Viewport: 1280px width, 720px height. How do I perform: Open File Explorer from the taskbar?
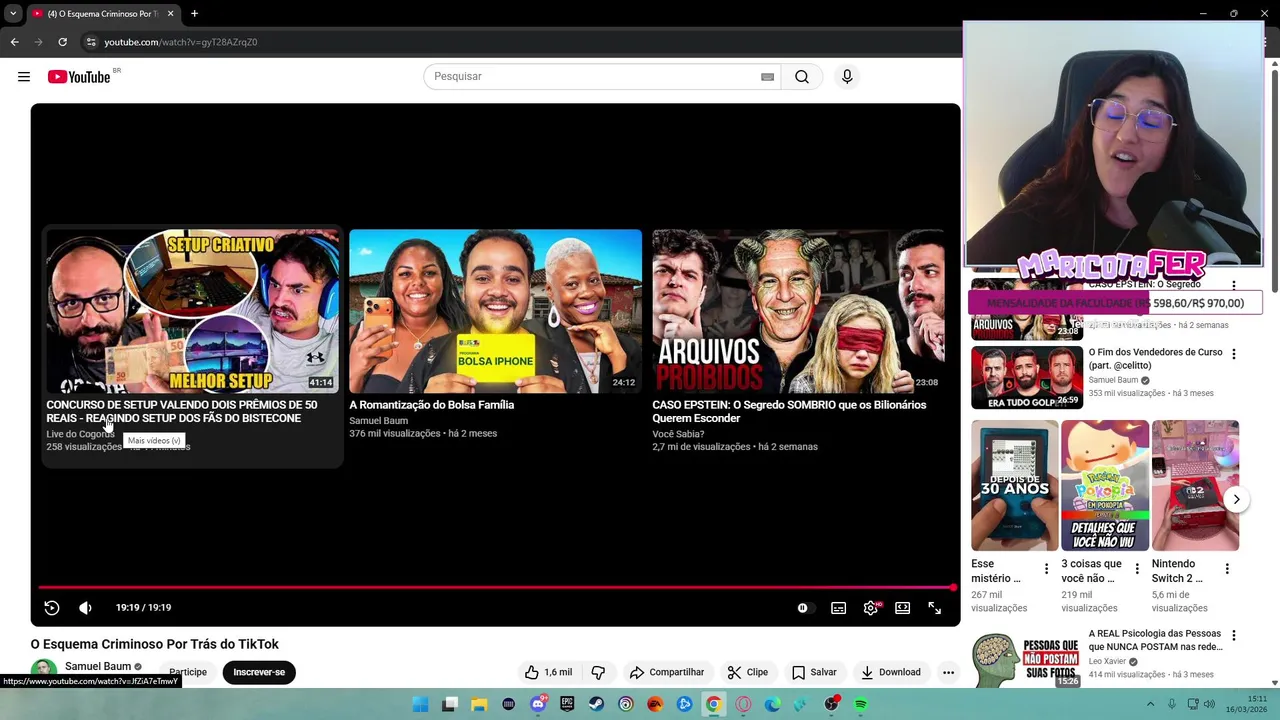tap(479, 704)
